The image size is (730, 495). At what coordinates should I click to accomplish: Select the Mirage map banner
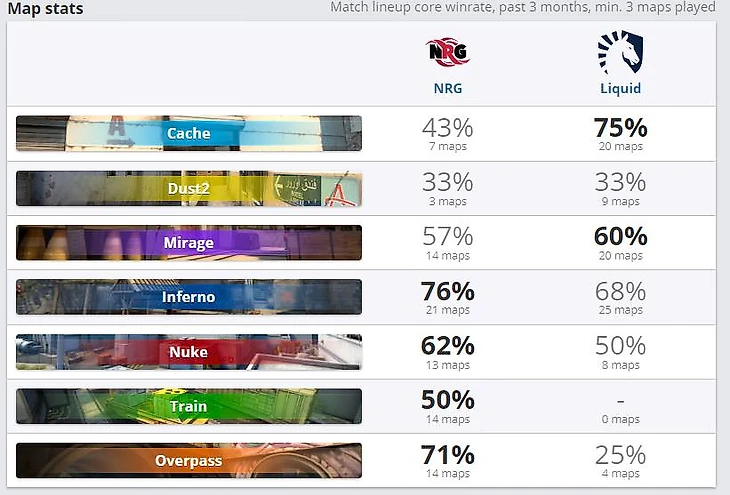(189, 243)
